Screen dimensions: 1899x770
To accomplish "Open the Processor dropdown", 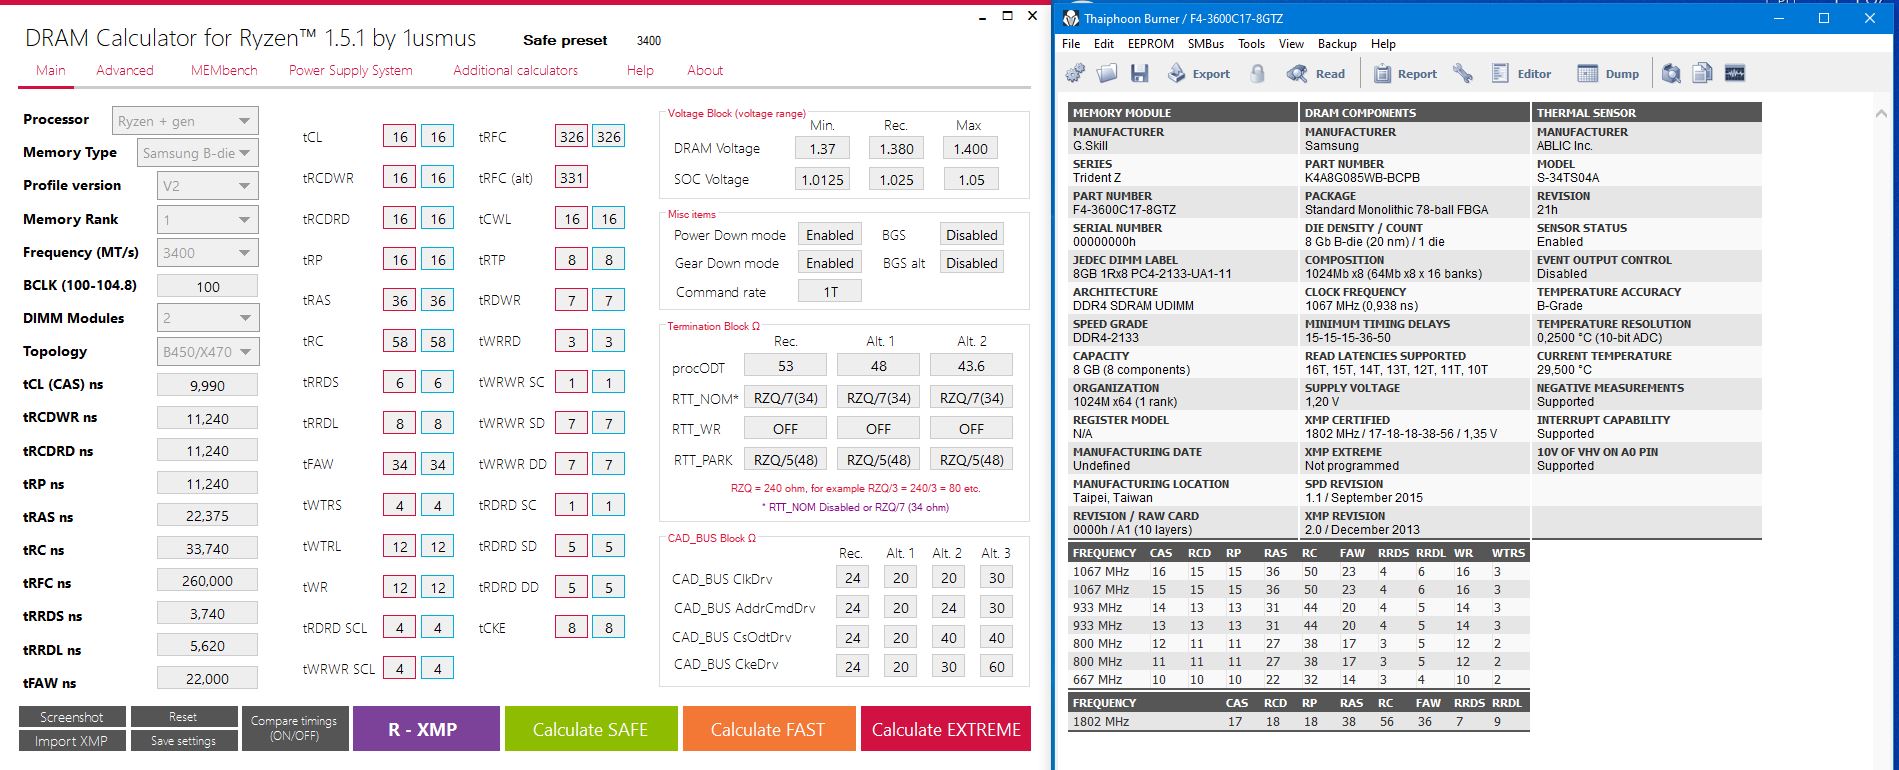I will pyautogui.click(x=185, y=121).
